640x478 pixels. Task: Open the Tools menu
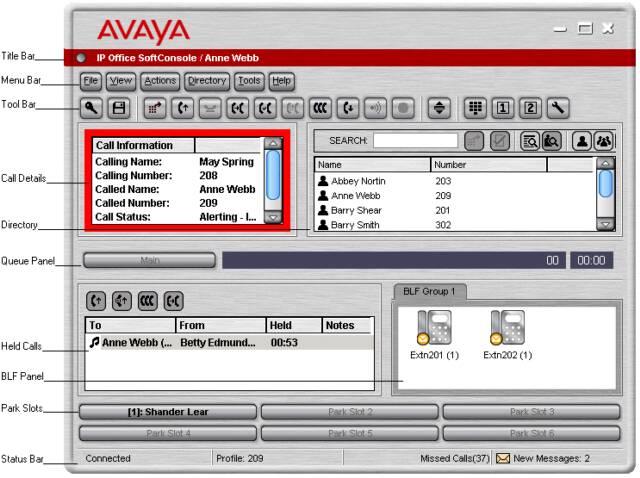tap(249, 81)
